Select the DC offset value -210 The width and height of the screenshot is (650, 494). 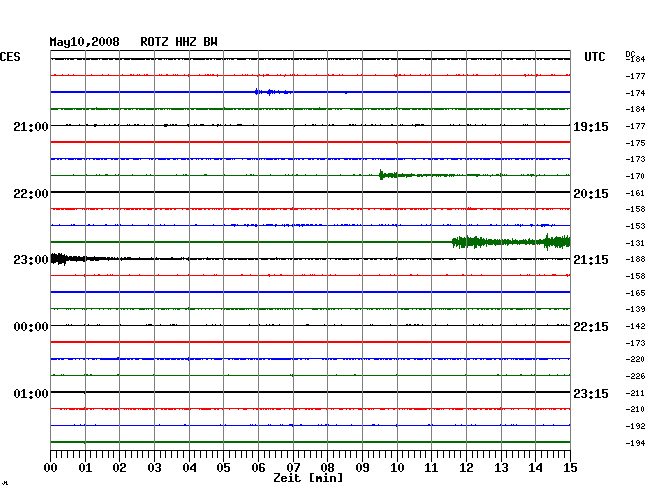pyautogui.click(x=635, y=409)
